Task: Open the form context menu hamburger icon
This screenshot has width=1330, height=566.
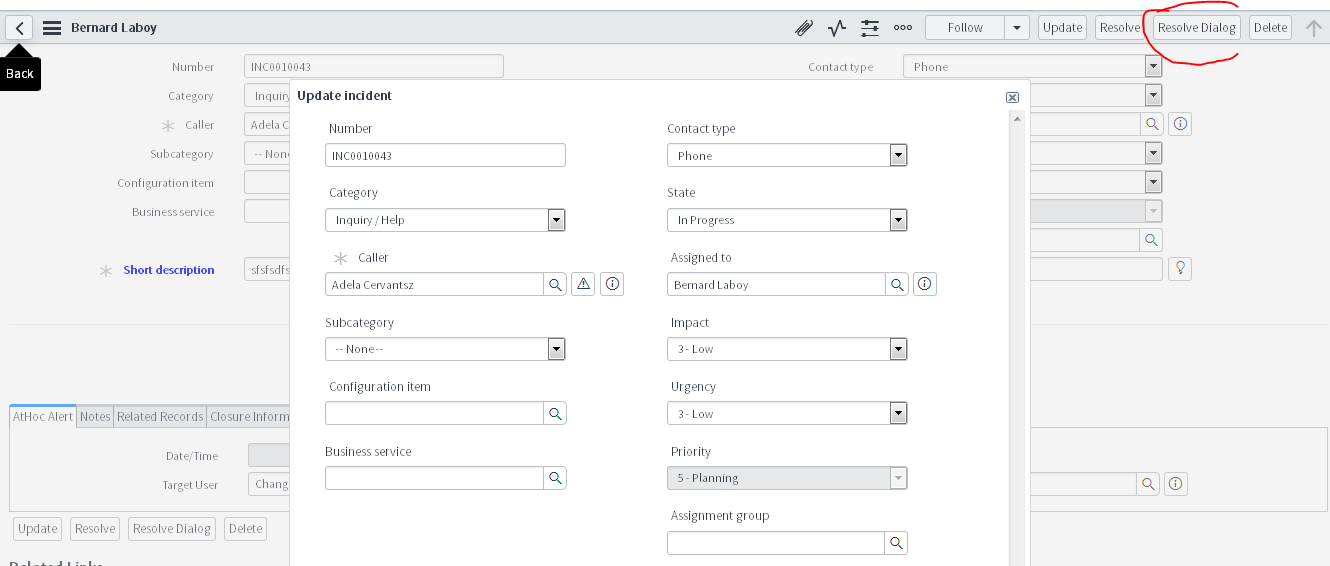Action: click(x=52, y=28)
